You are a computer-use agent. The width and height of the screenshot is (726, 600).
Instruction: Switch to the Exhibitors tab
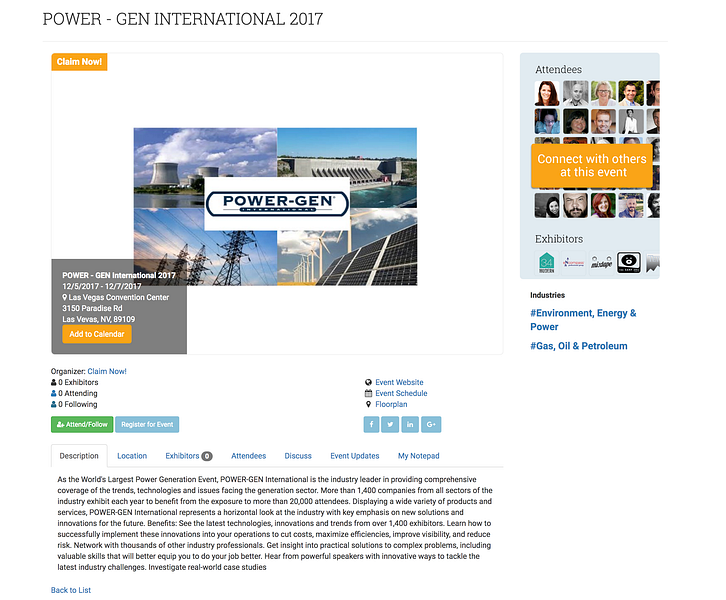click(x=188, y=456)
